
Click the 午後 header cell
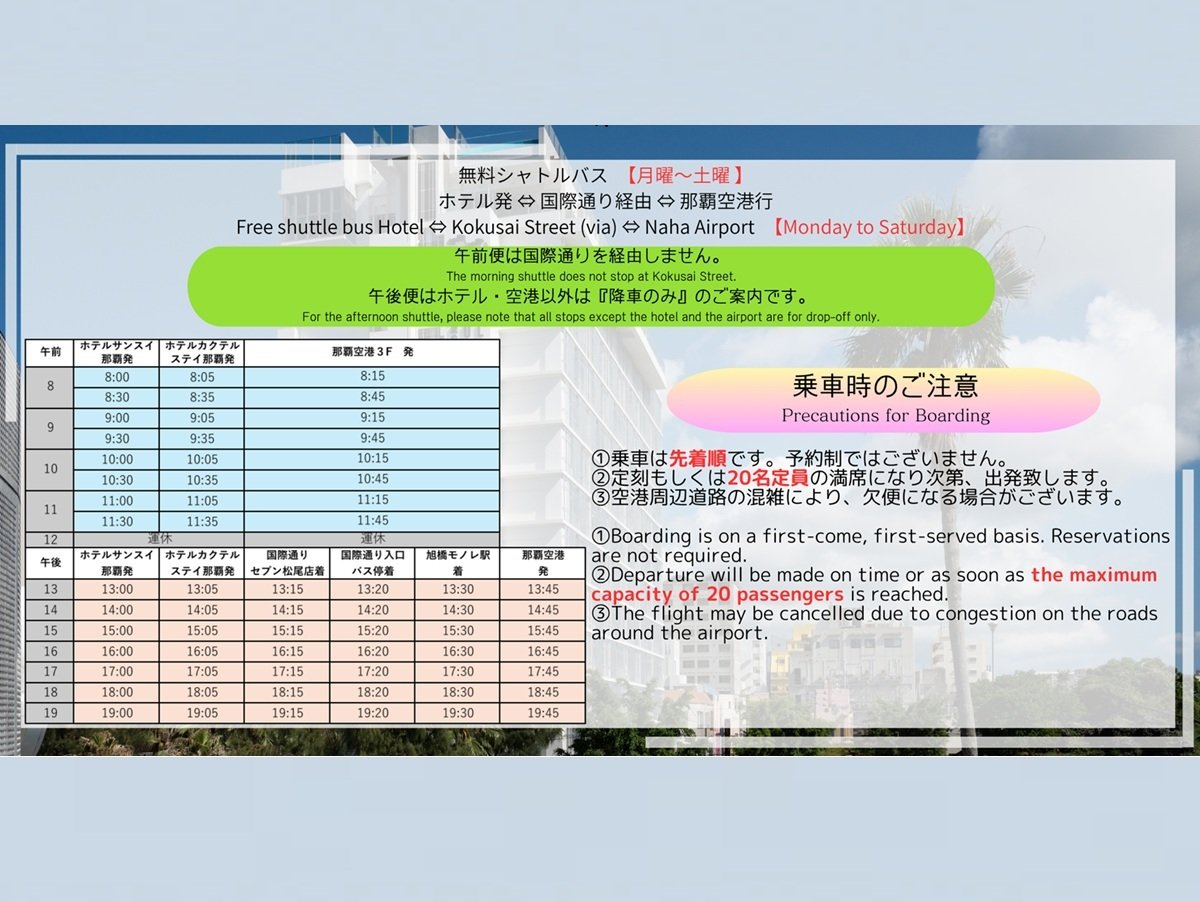tap(50, 562)
